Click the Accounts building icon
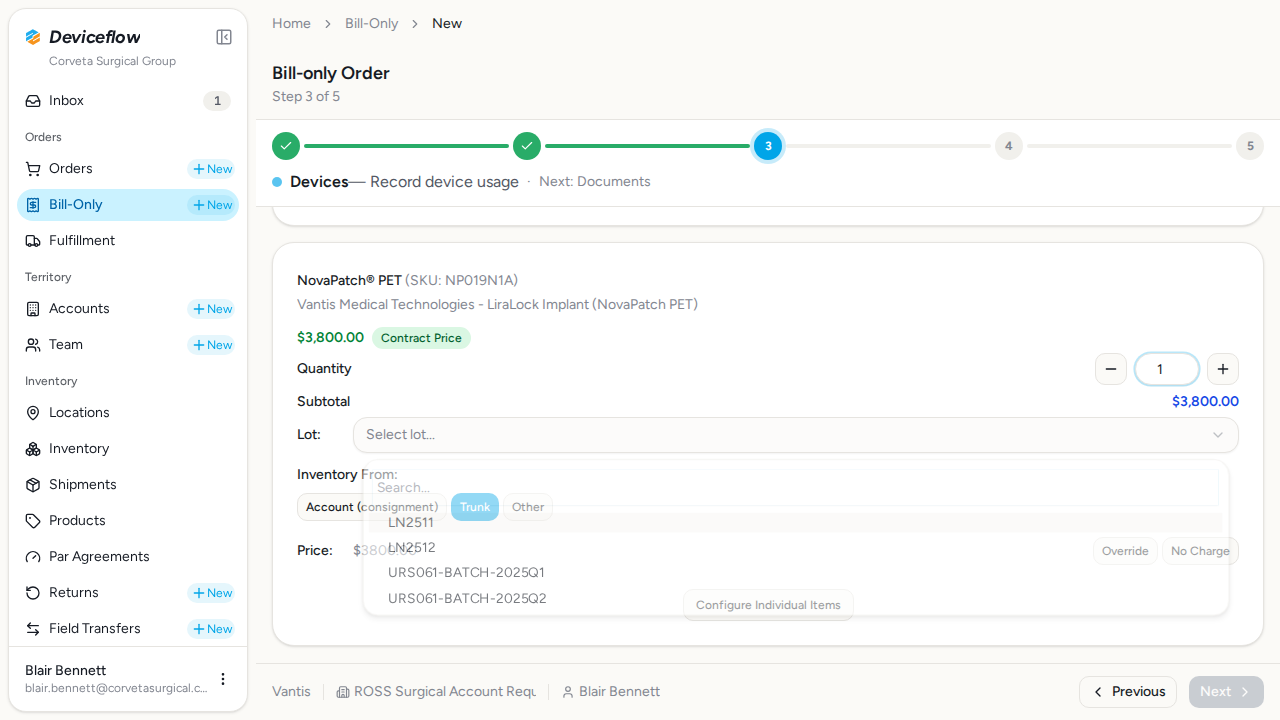1280x720 pixels. click(x=33, y=309)
